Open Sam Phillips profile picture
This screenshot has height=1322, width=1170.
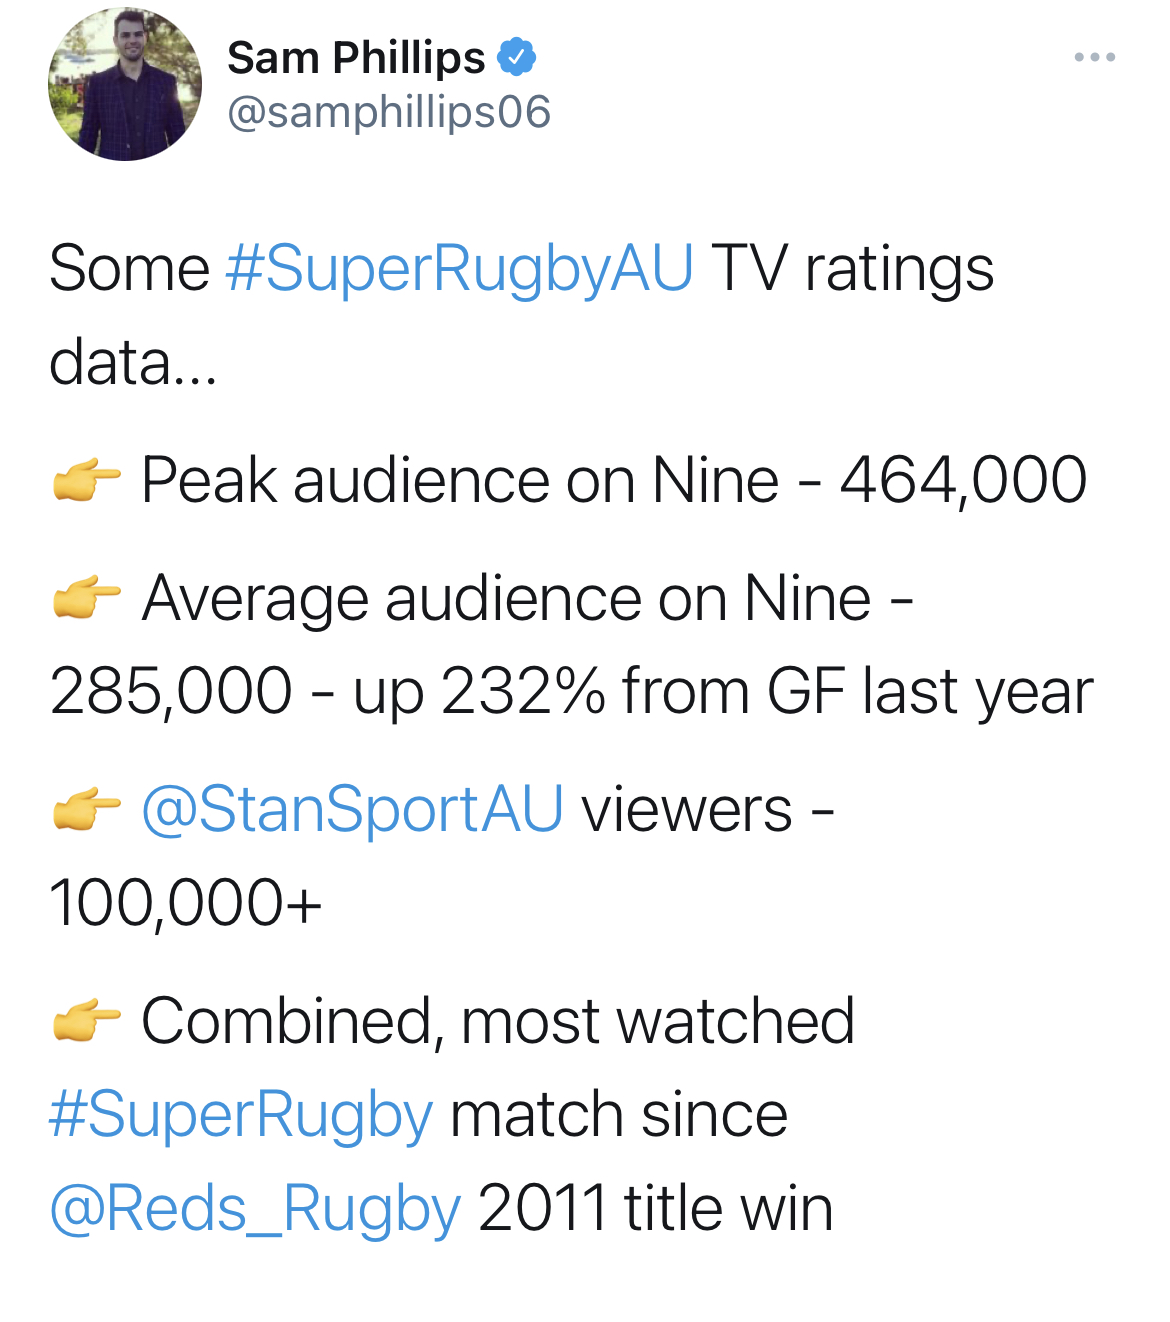[x=125, y=84]
